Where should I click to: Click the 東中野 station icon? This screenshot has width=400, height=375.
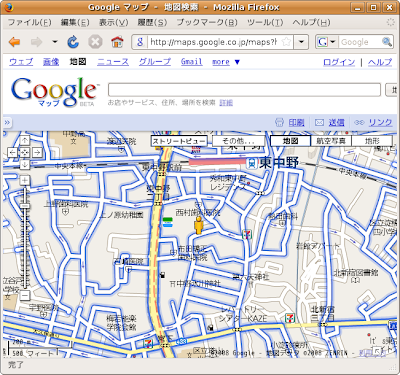pyautogui.click(x=253, y=163)
